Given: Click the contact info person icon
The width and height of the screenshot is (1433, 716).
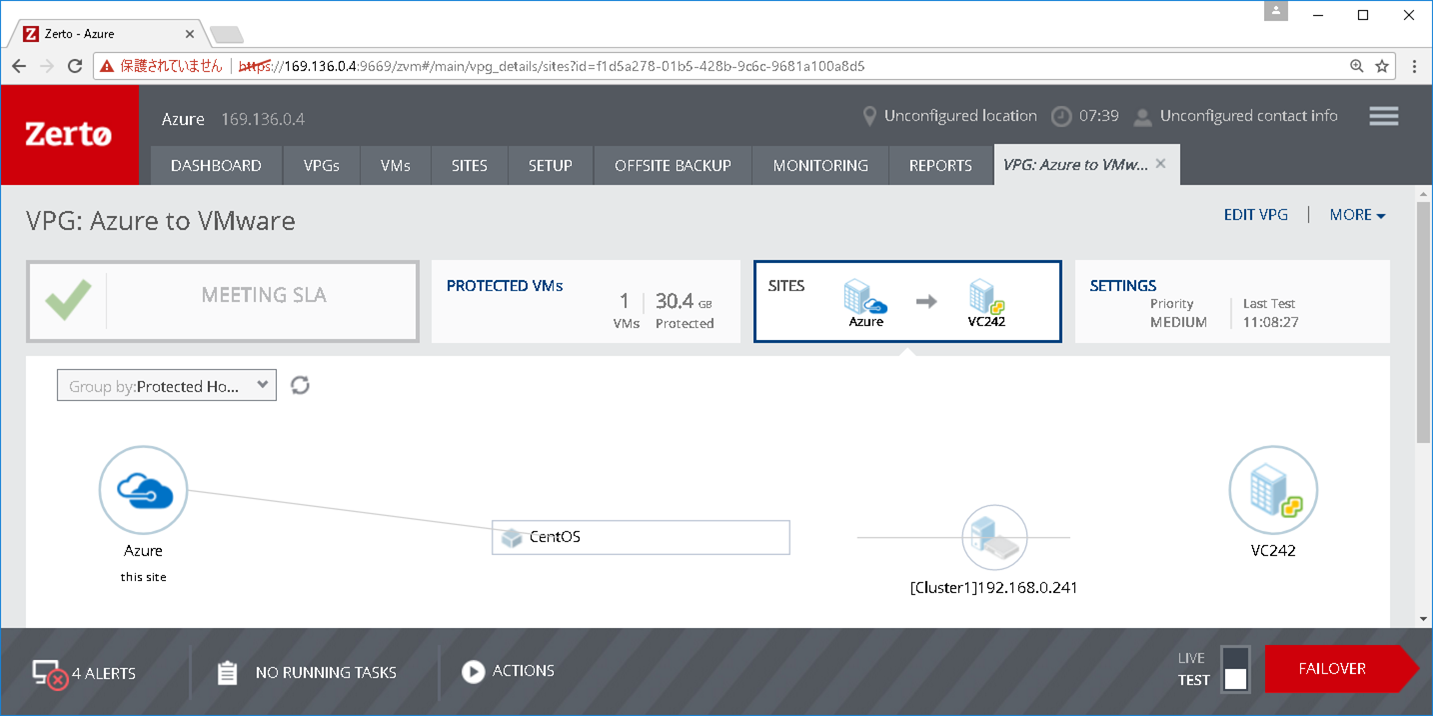Looking at the screenshot, I should [x=1142, y=117].
